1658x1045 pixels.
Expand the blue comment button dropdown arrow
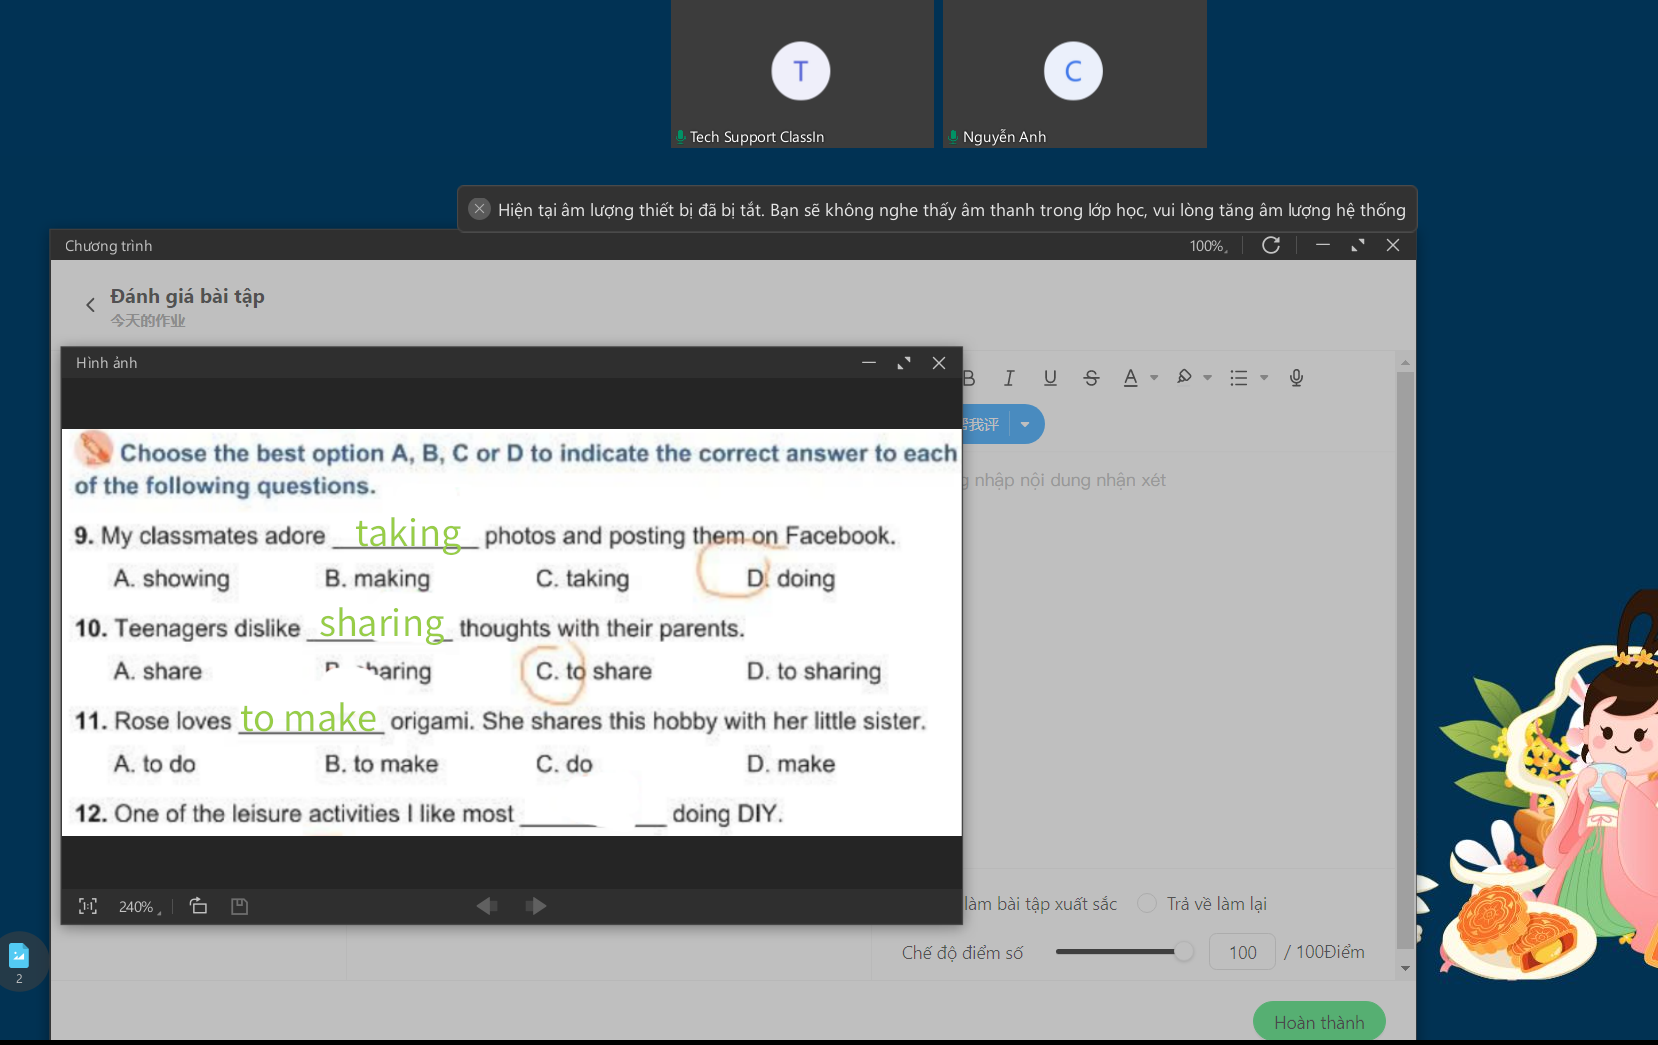click(x=1025, y=425)
